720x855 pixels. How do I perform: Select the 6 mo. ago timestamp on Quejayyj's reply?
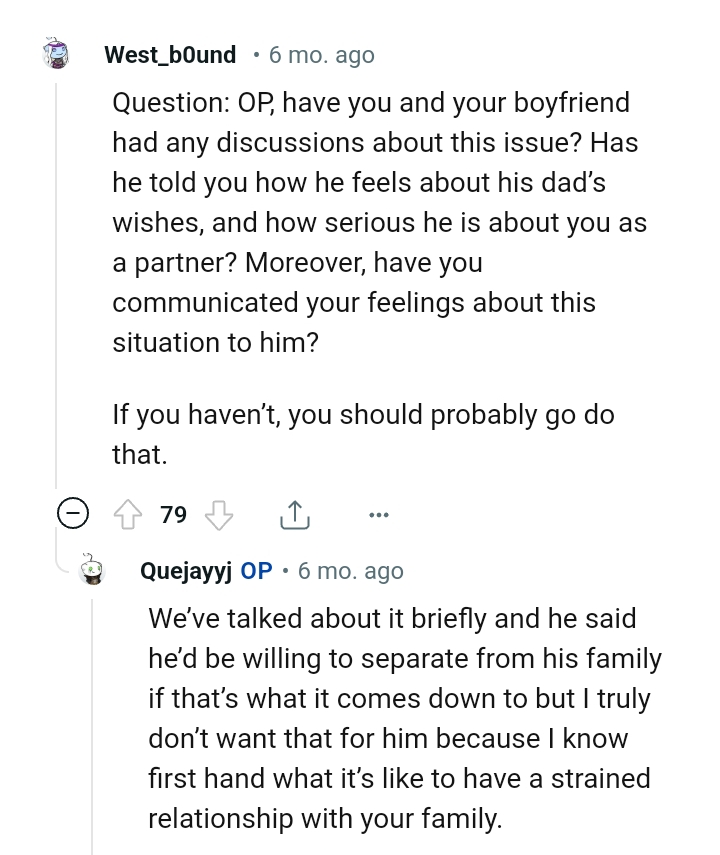[350, 571]
